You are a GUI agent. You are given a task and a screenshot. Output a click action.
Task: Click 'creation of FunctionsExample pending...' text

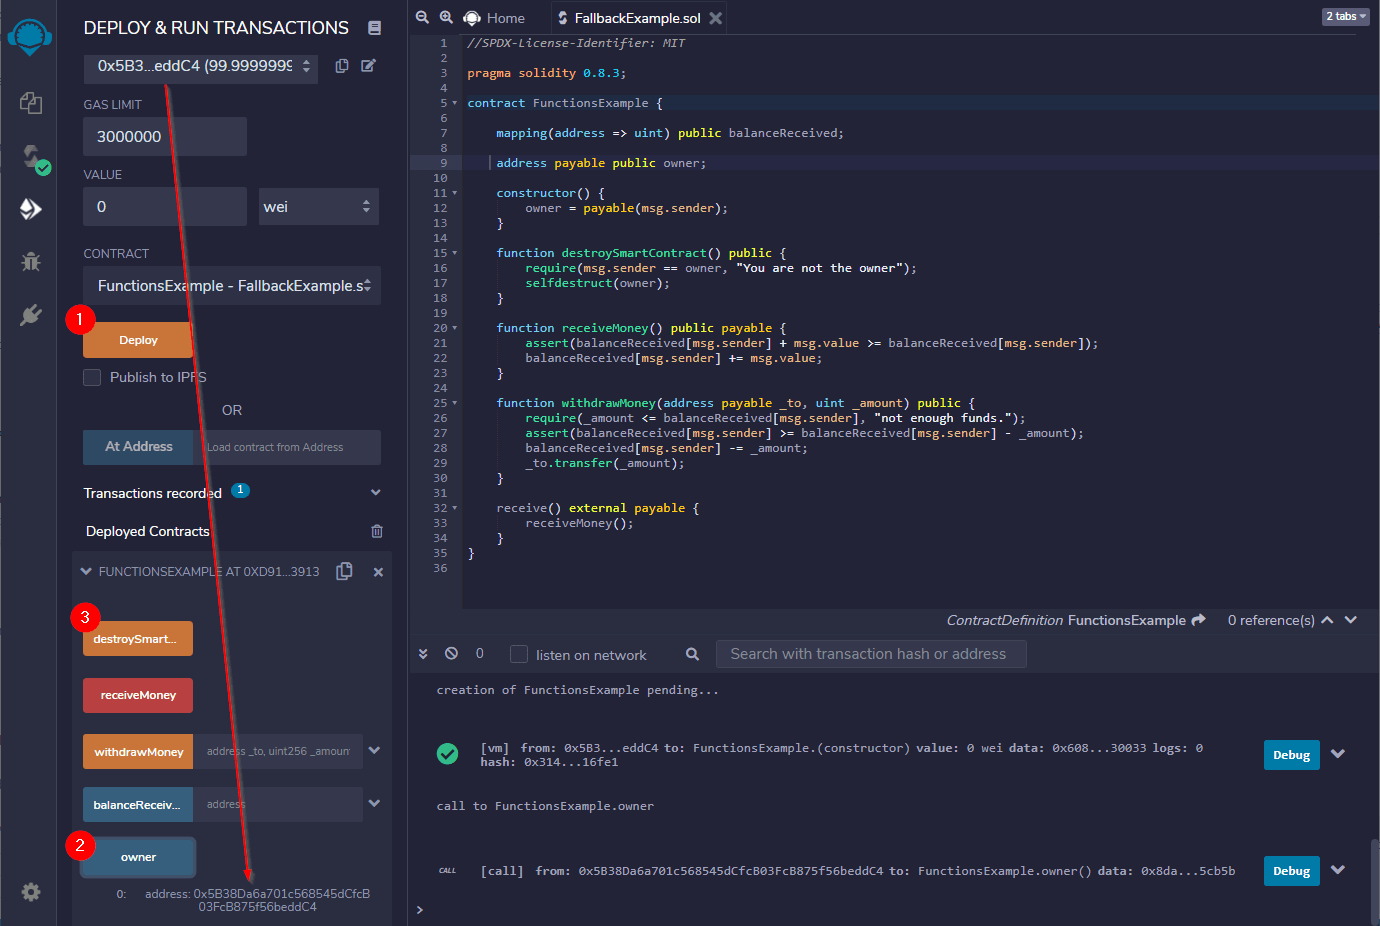[x=577, y=690]
